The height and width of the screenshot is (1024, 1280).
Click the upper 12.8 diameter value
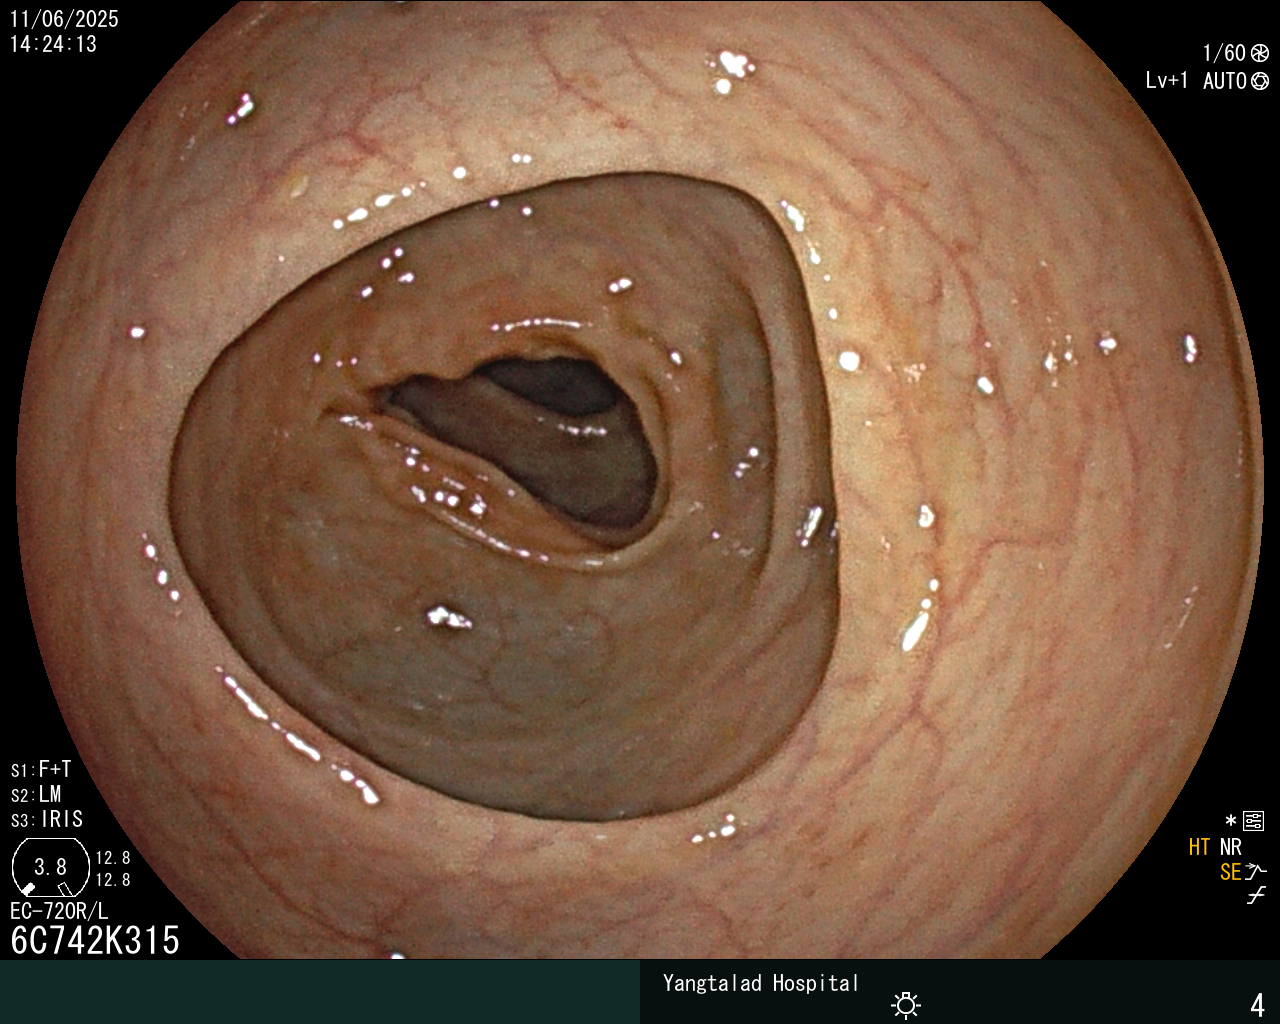113,858
